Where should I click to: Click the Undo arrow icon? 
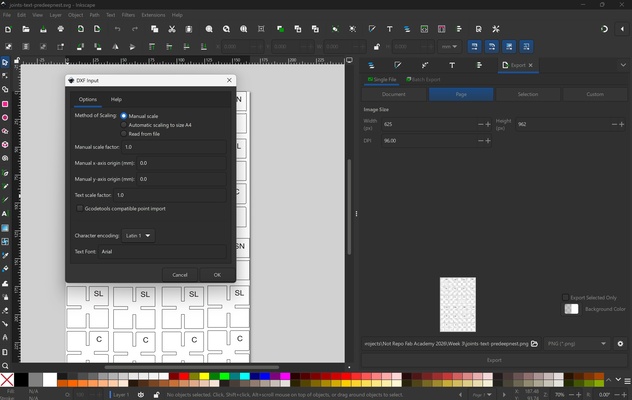click(x=117, y=29)
